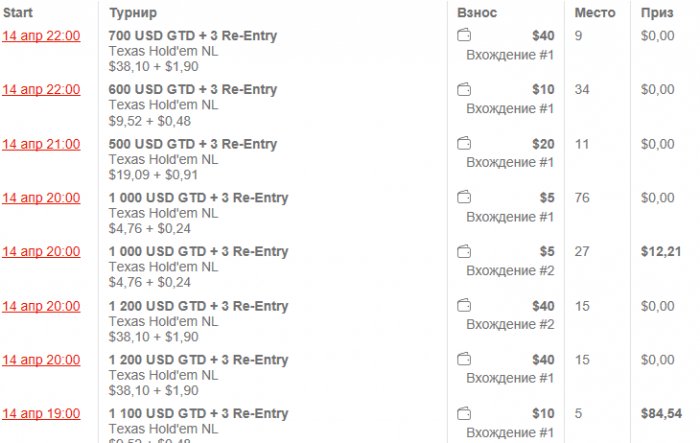Click wallet icon in 600 USD GTD row

click(464, 90)
